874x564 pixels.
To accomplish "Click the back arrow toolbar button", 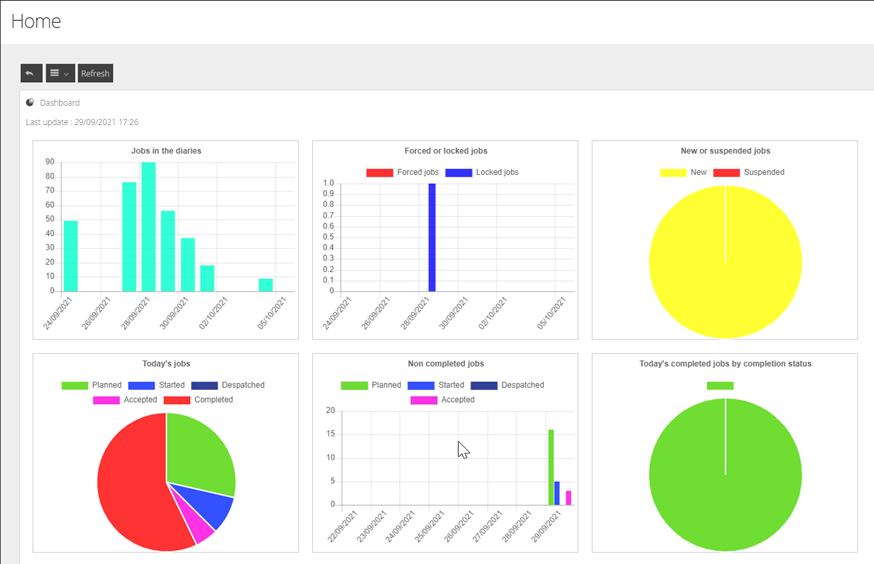I will tap(31, 73).
